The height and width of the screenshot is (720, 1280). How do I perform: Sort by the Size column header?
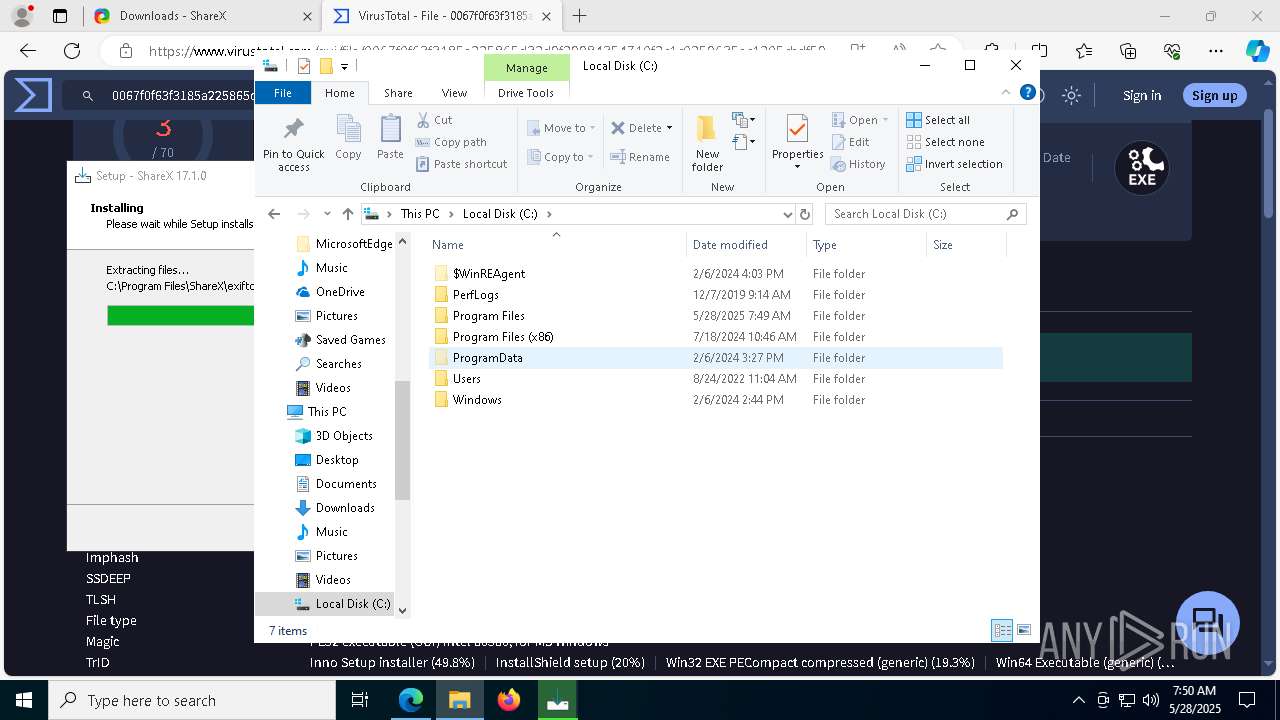pyautogui.click(x=964, y=244)
